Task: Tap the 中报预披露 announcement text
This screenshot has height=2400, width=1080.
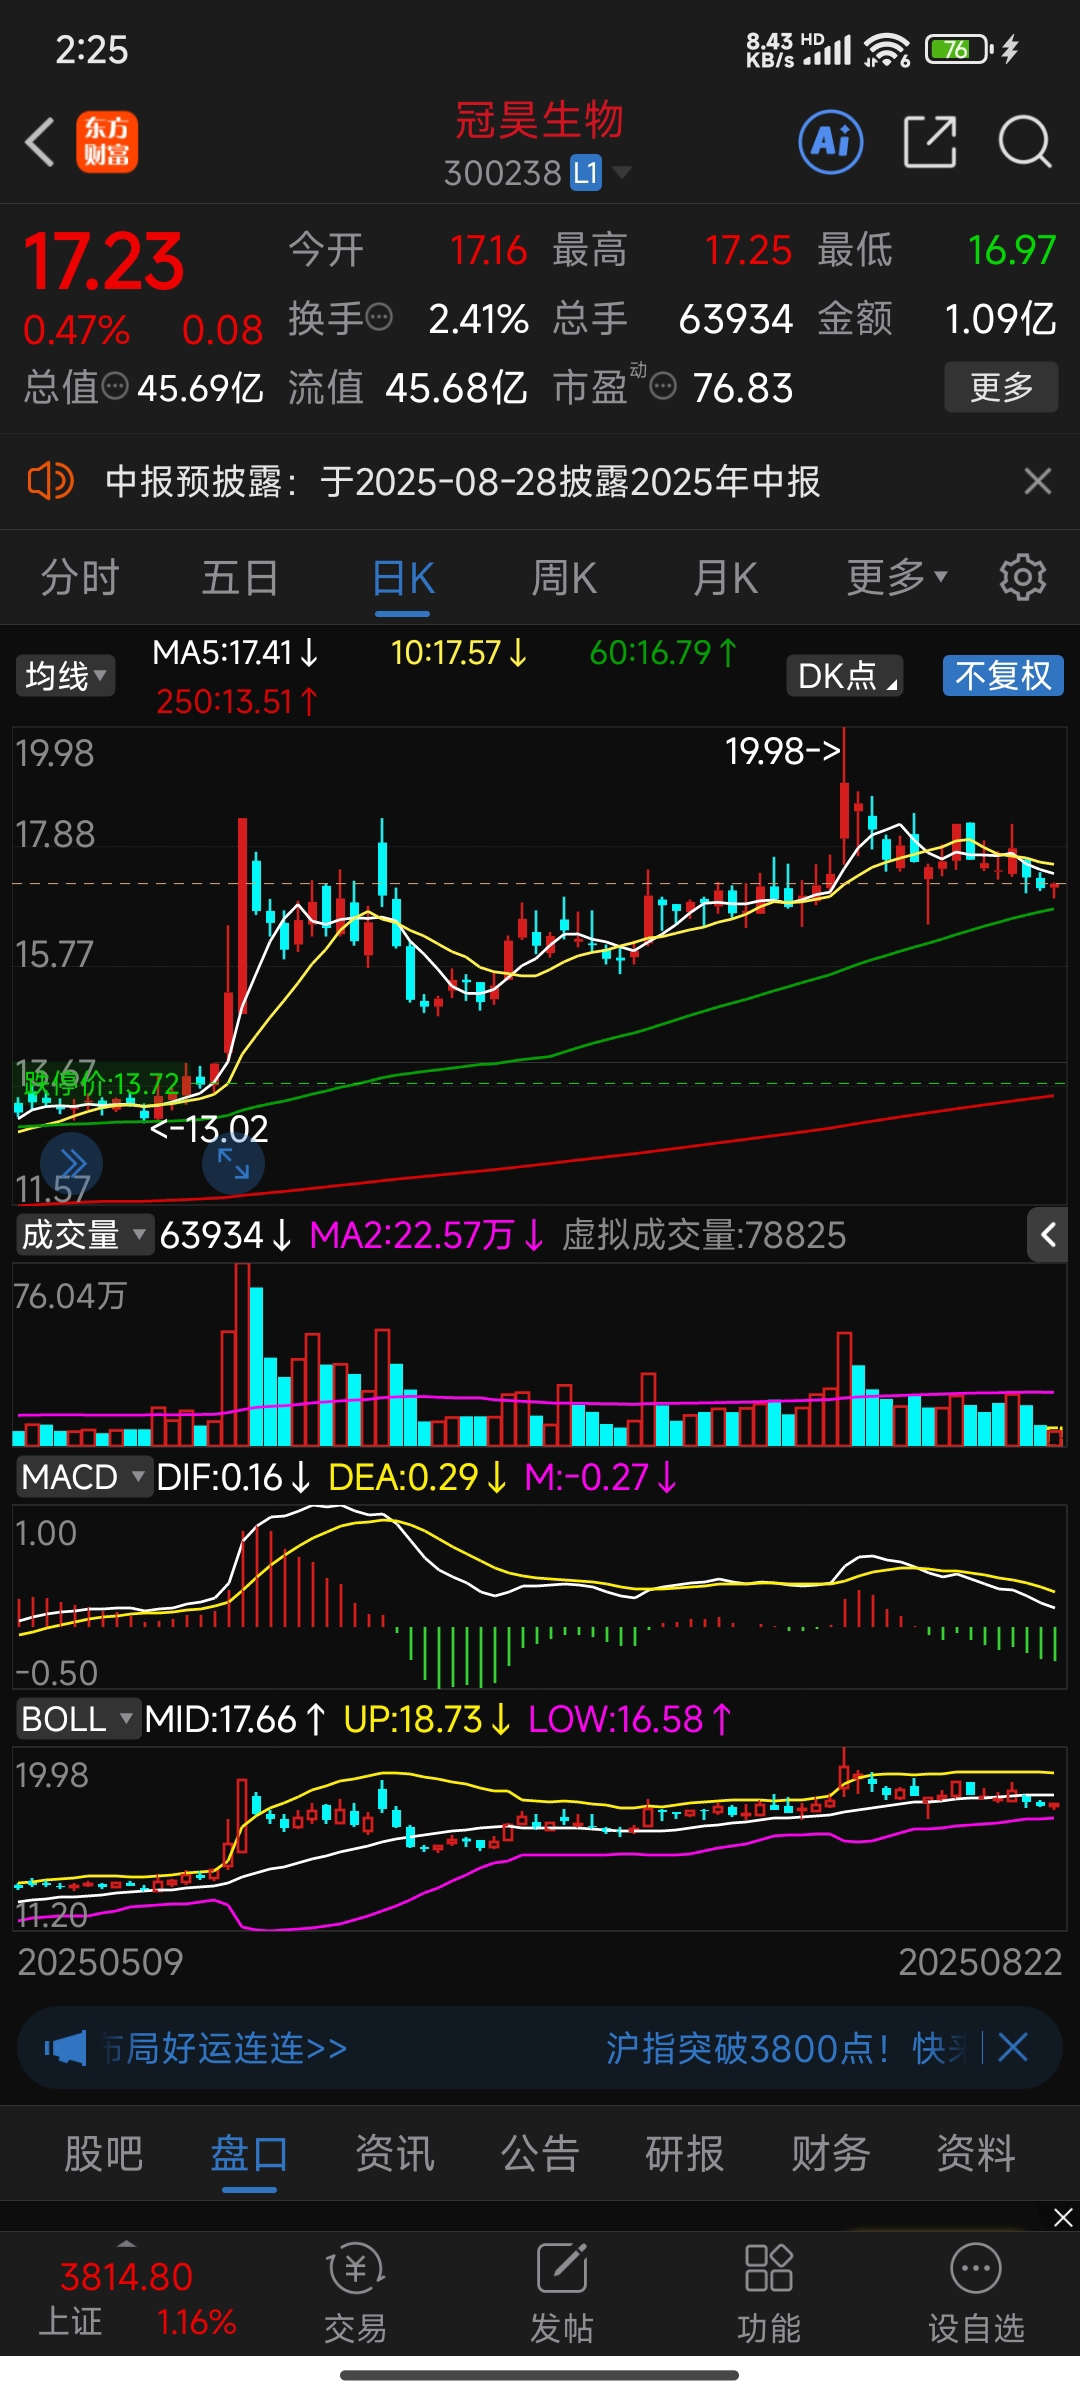Action: pyautogui.click(x=463, y=481)
